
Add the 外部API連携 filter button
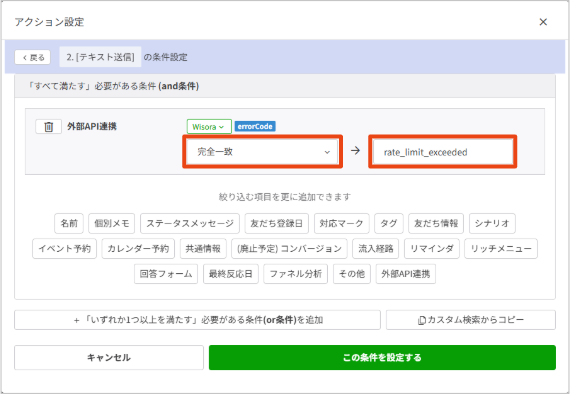click(406, 274)
